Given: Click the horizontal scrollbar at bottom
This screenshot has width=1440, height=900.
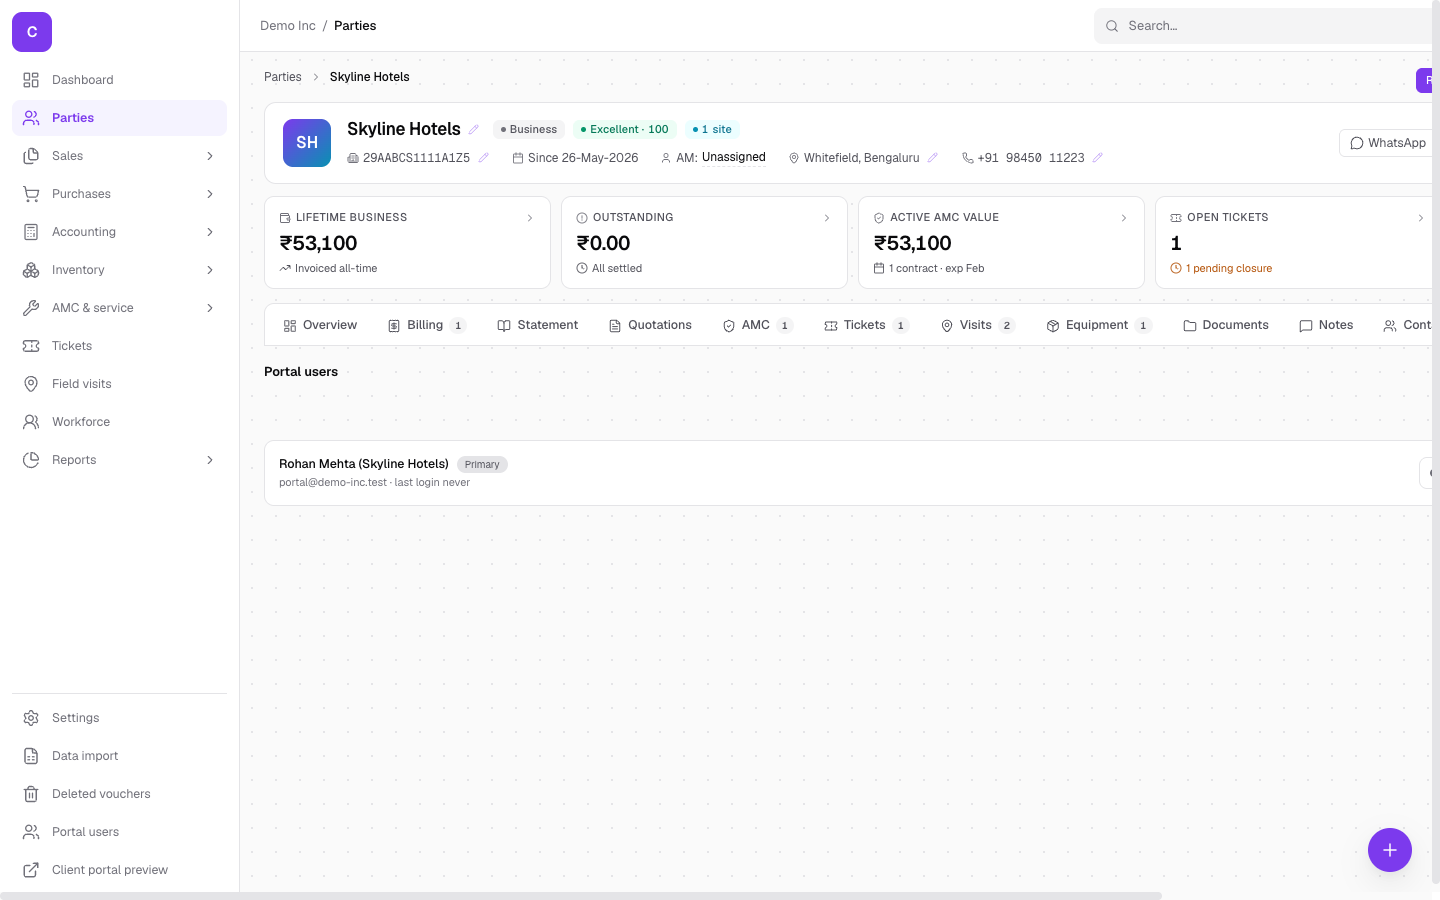Looking at the screenshot, I should (581, 896).
